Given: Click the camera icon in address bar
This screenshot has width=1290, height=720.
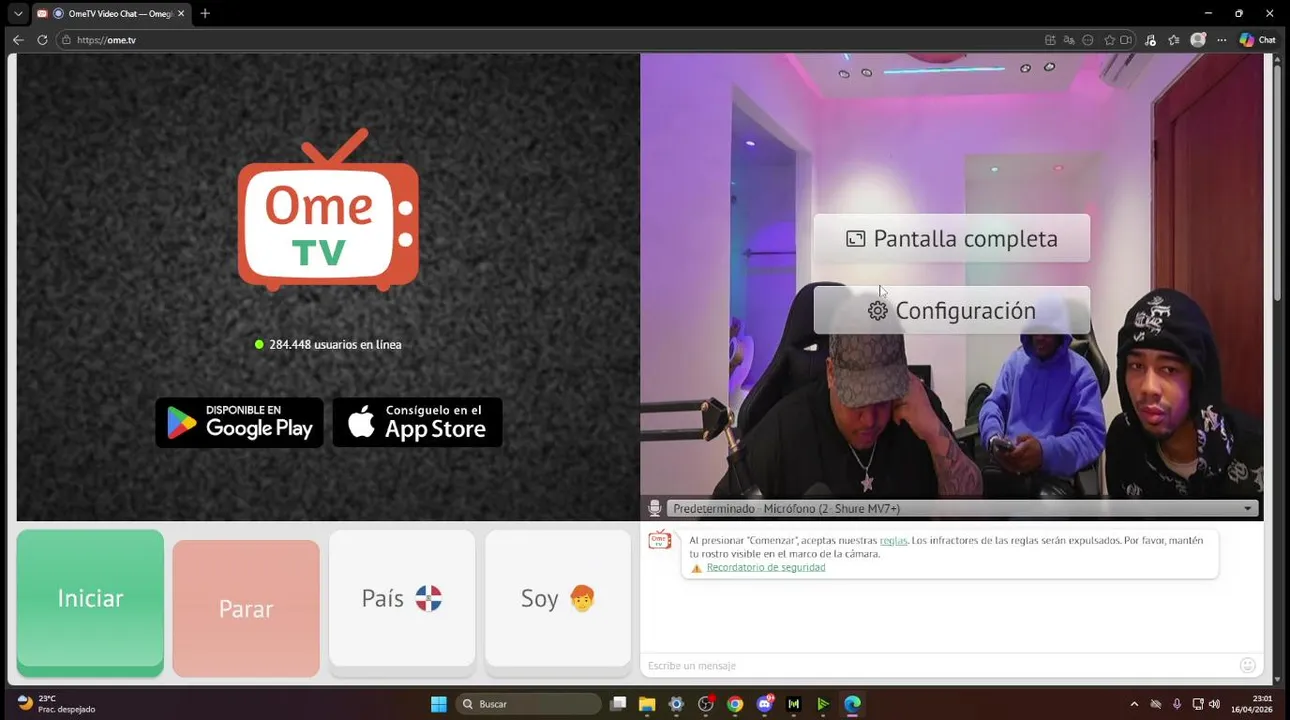Looking at the screenshot, I should pos(1126,40).
